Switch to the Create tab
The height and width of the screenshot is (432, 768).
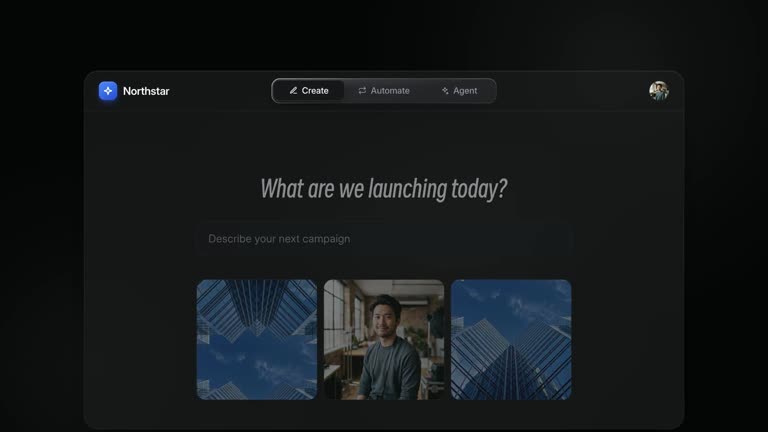309,91
